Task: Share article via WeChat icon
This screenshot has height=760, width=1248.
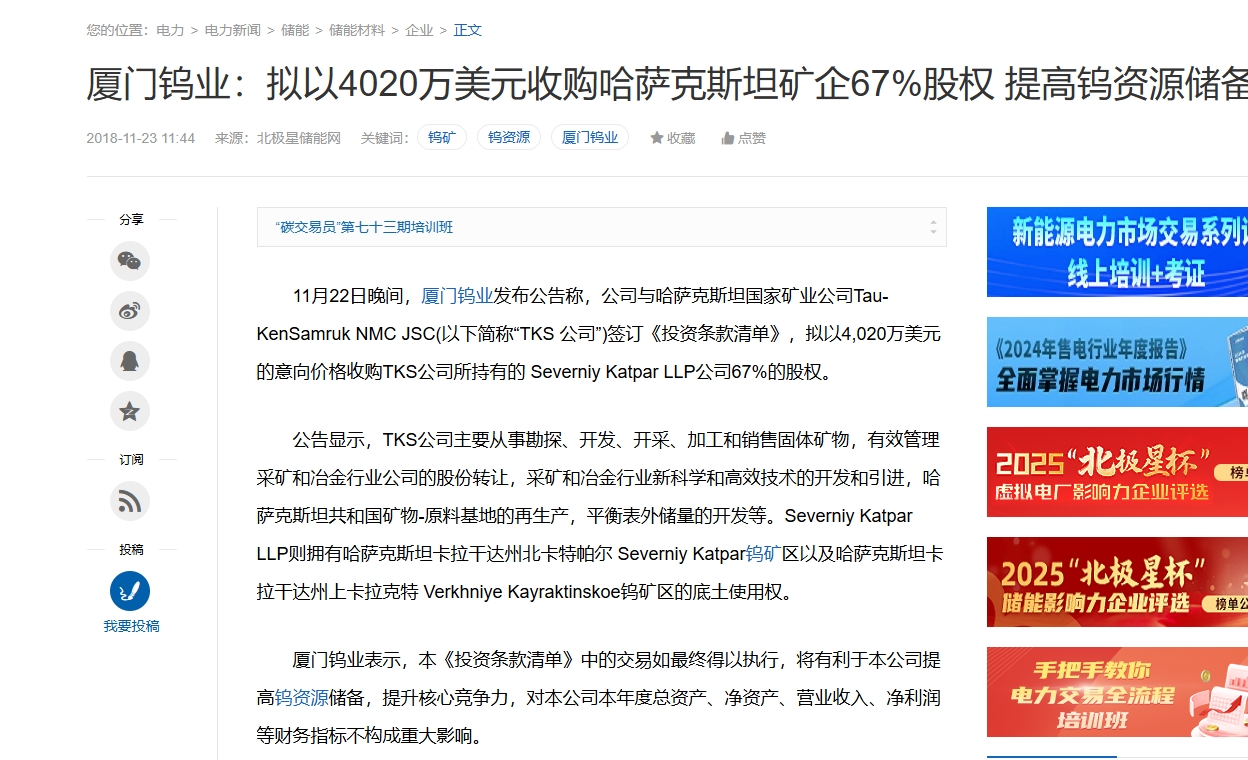Action: pos(130,262)
